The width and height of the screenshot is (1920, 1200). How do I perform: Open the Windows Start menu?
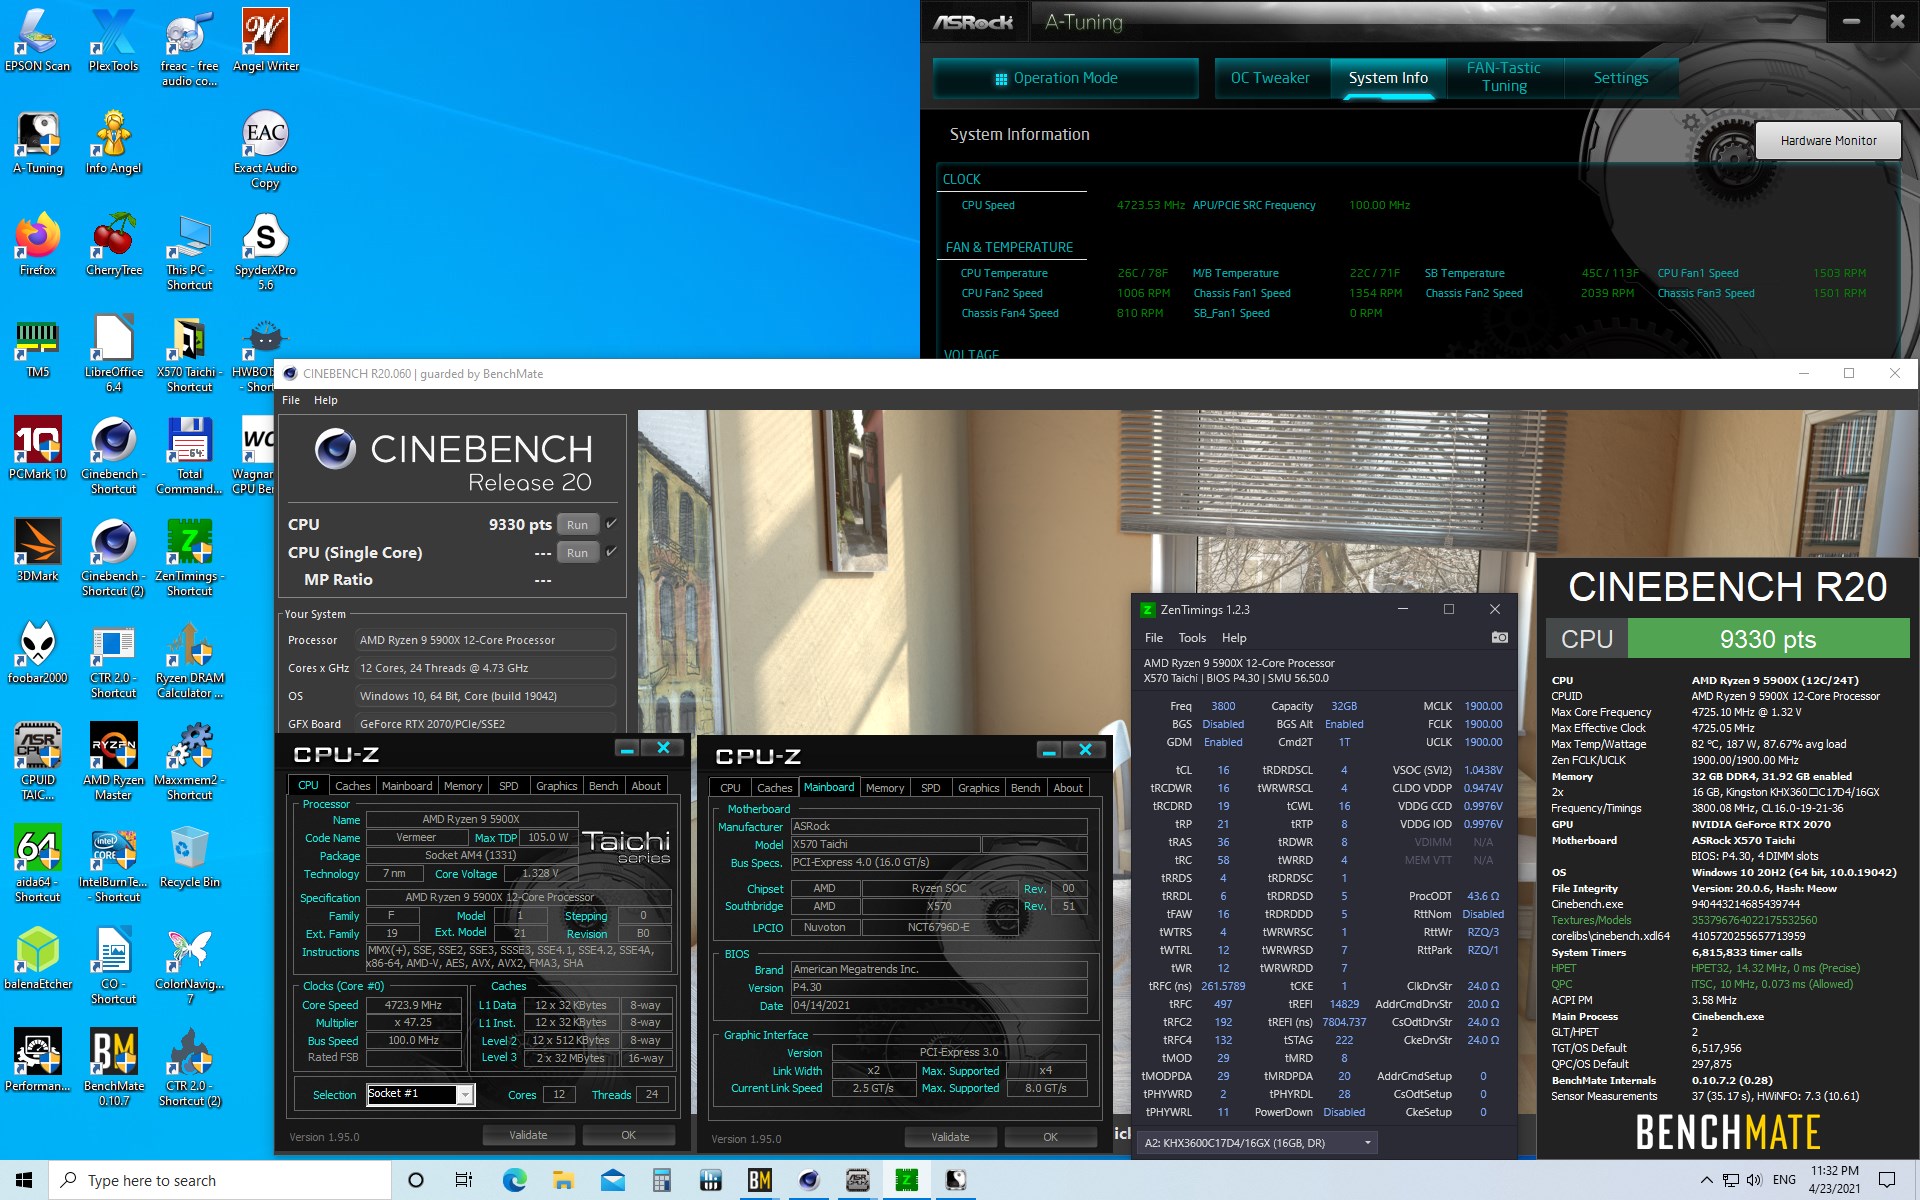[x=24, y=1180]
